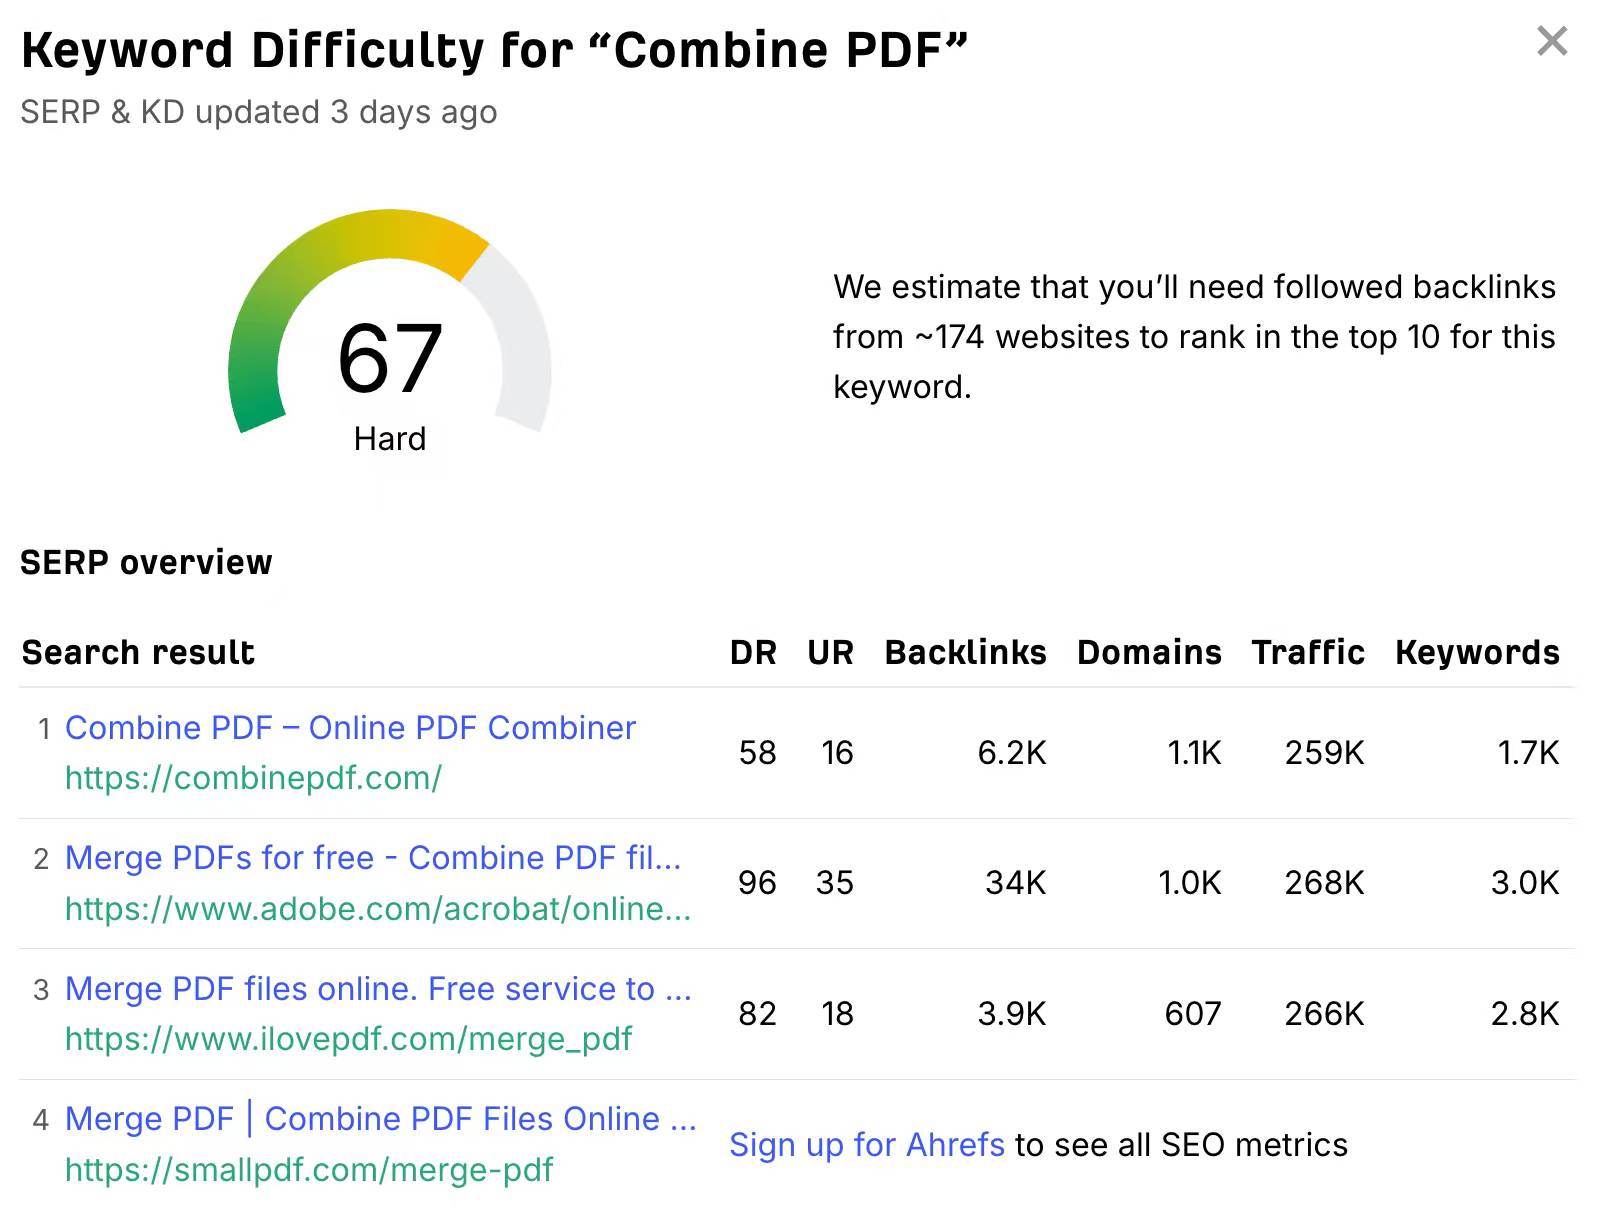Image resolution: width=1612 pixels, height=1210 pixels.
Task: Open the Merge PDF files online result title
Action: click(378, 989)
